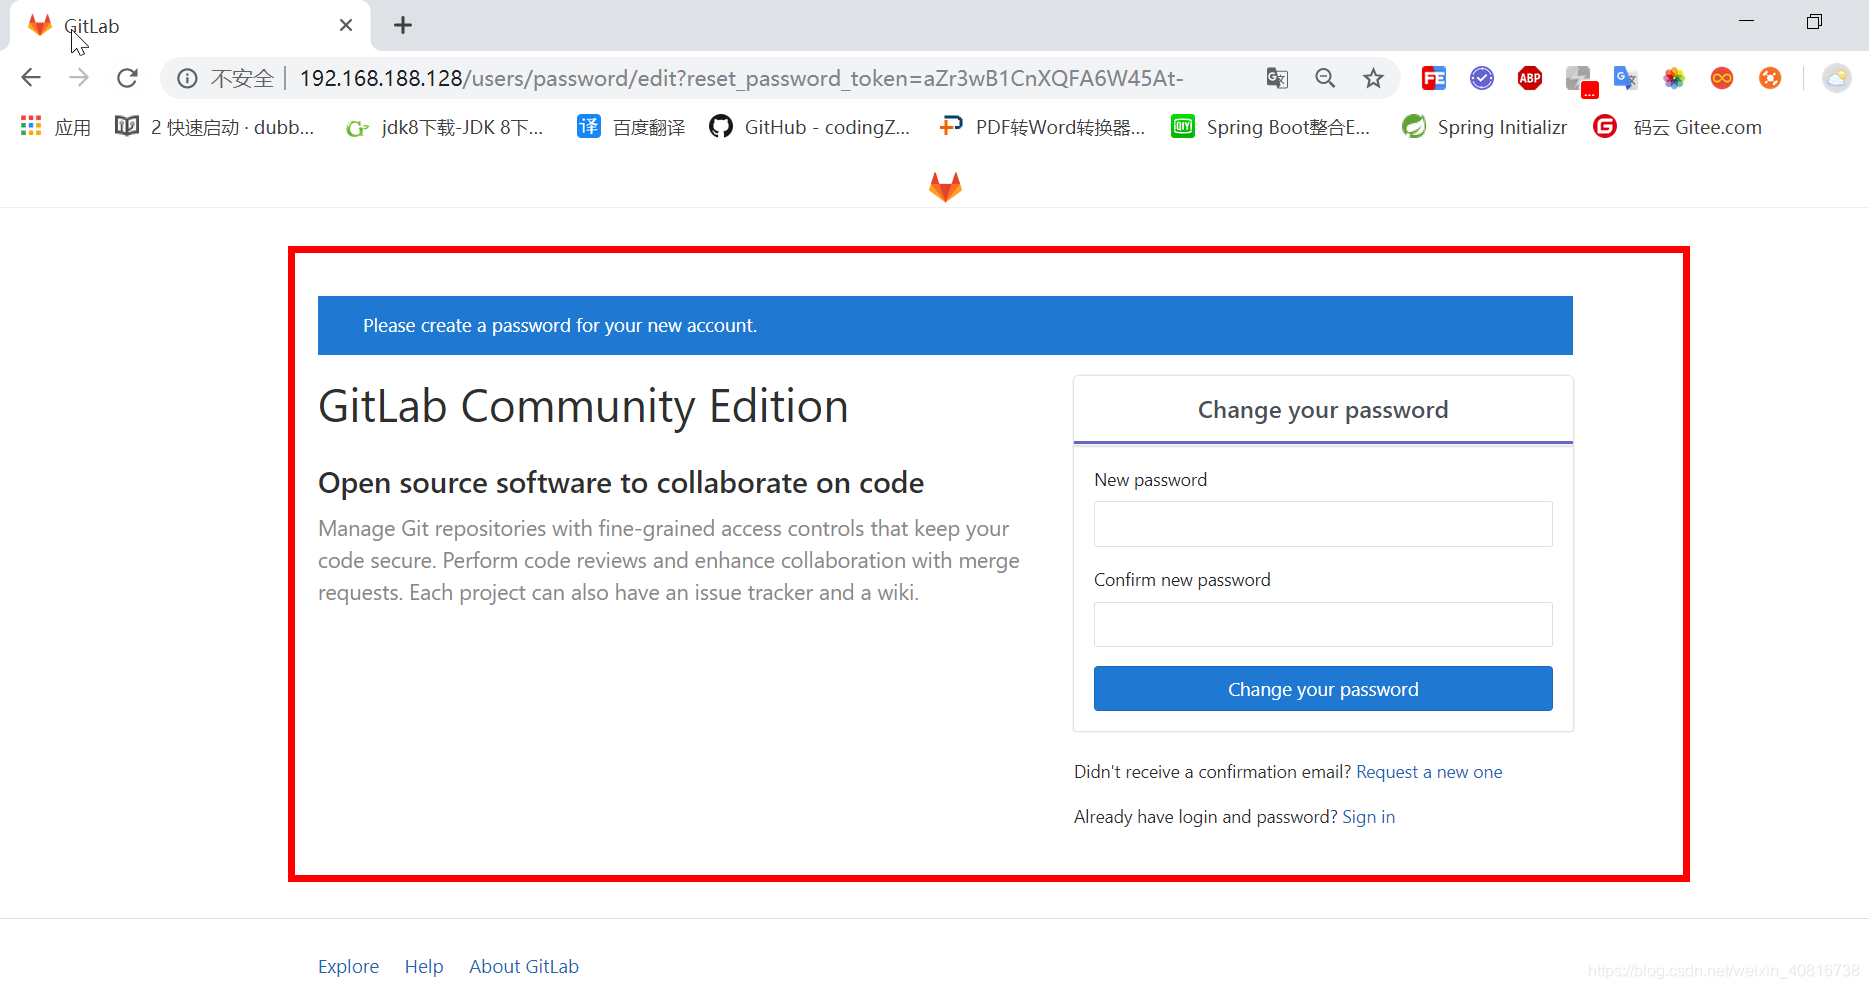Minimize the browser window
The image size is (1869, 989).
[1747, 22]
